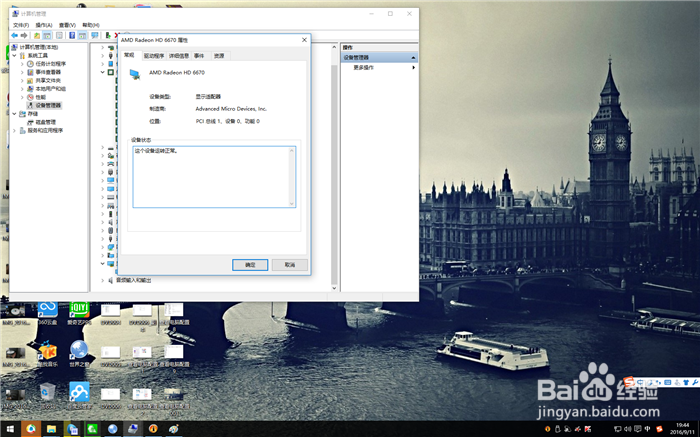Click the 确定 button in dialog
Viewport: 700px width, 437px height.
[250, 265]
